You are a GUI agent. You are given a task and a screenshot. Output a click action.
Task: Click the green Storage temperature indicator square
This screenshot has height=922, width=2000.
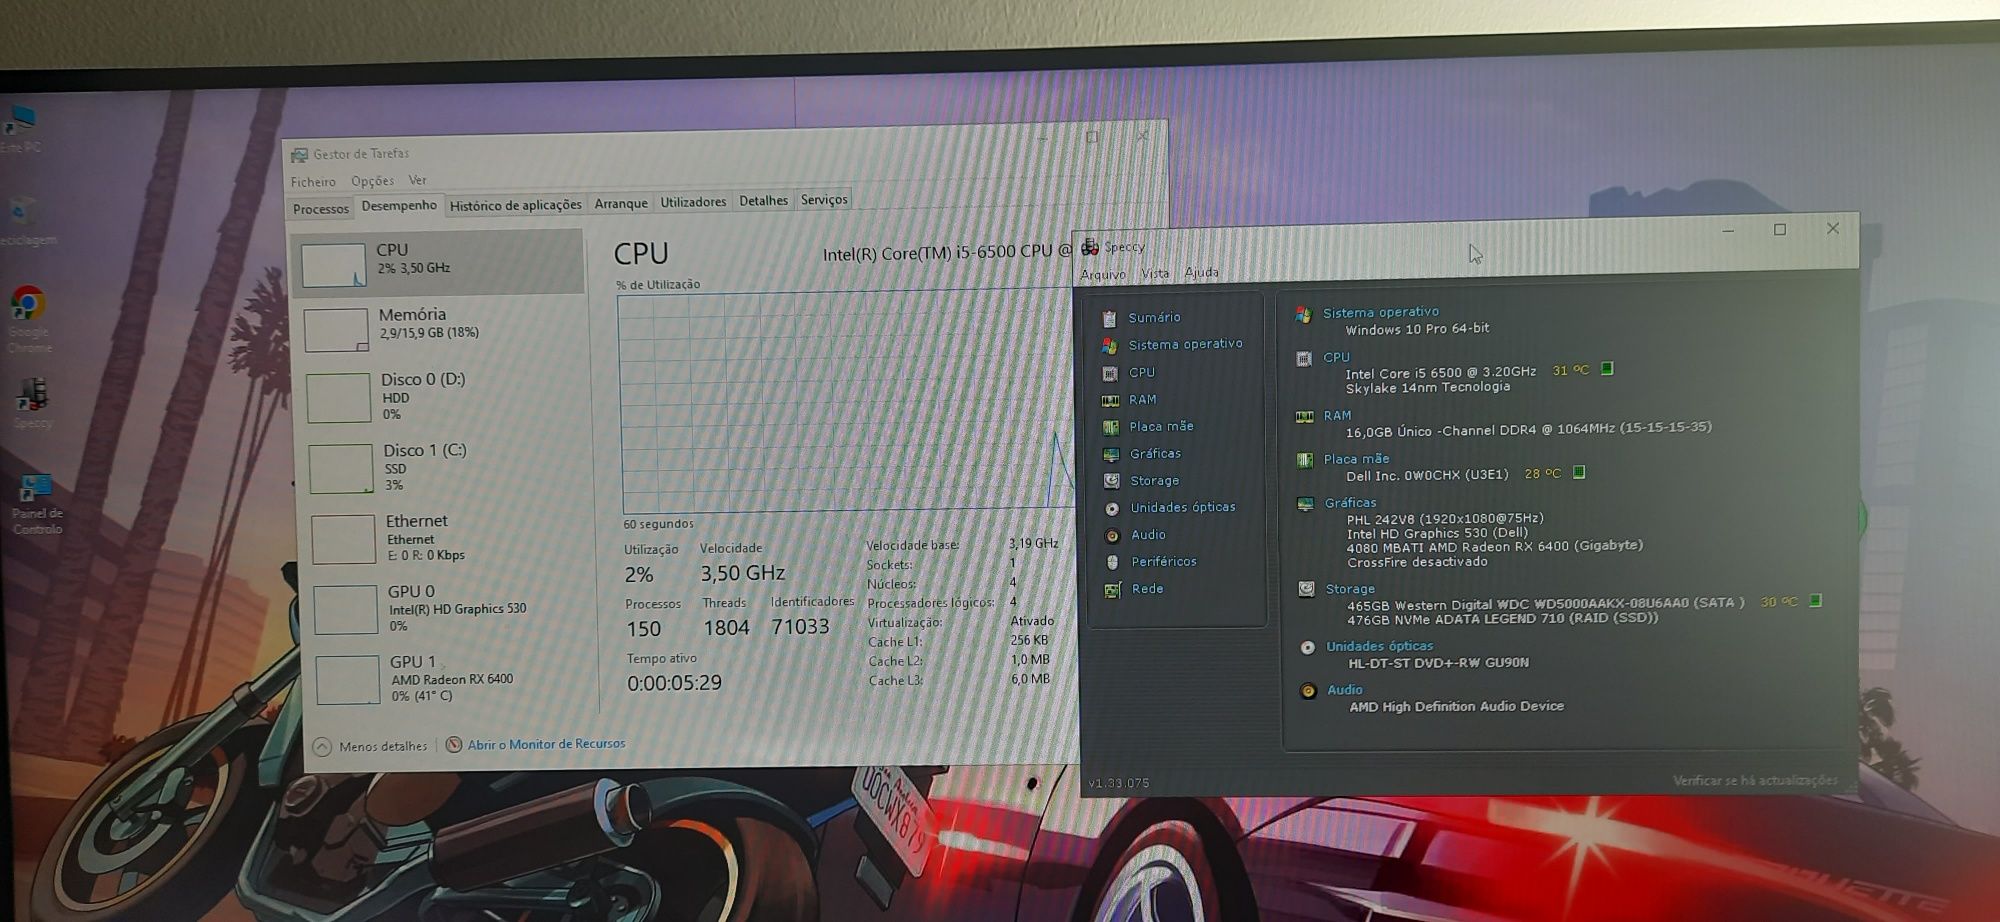point(1815,600)
